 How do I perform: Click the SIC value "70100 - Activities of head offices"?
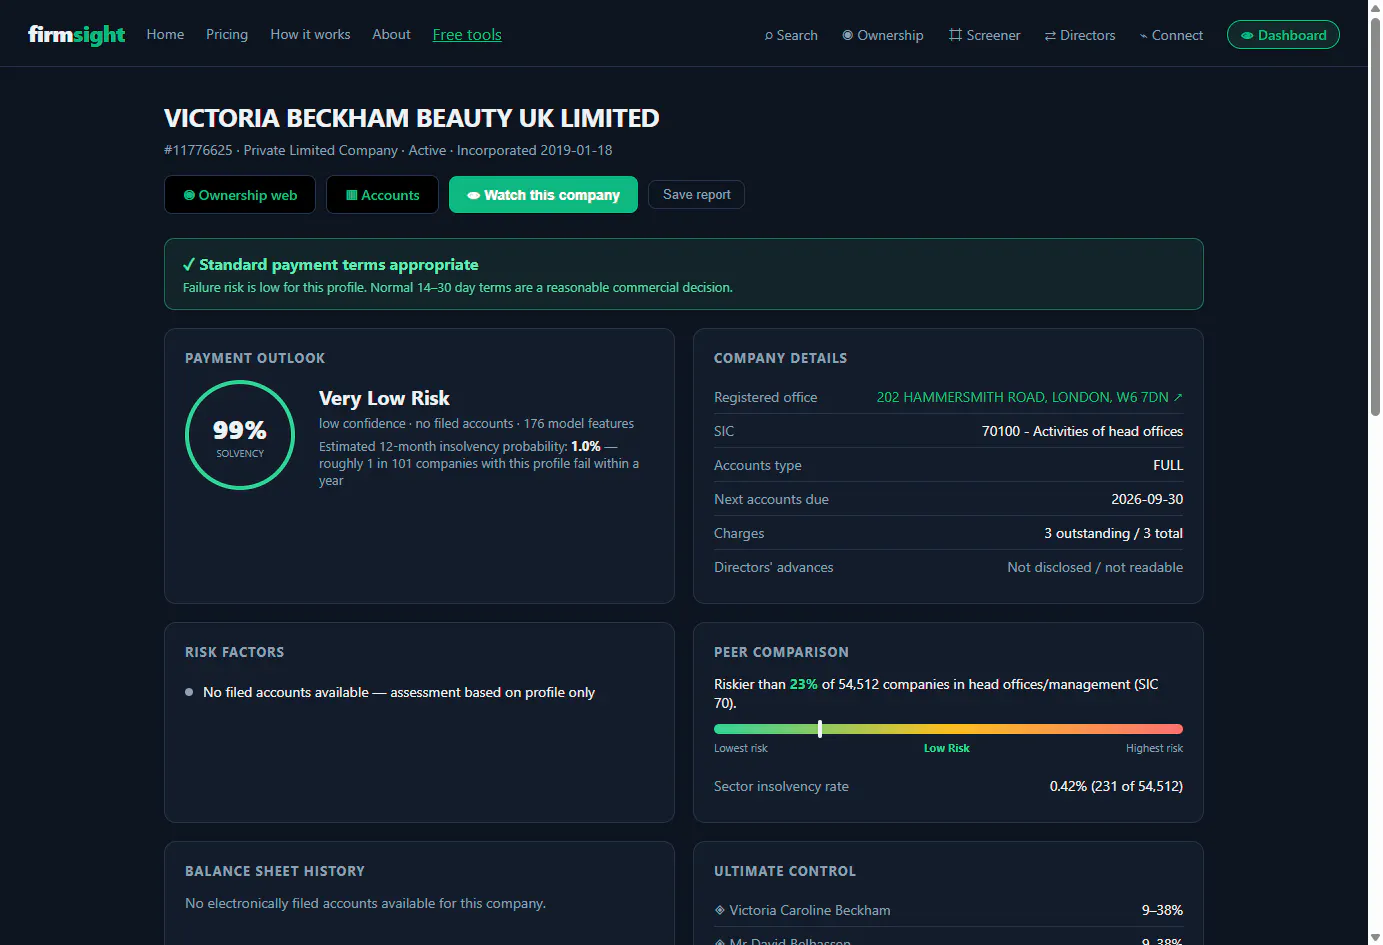coord(1082,431)
